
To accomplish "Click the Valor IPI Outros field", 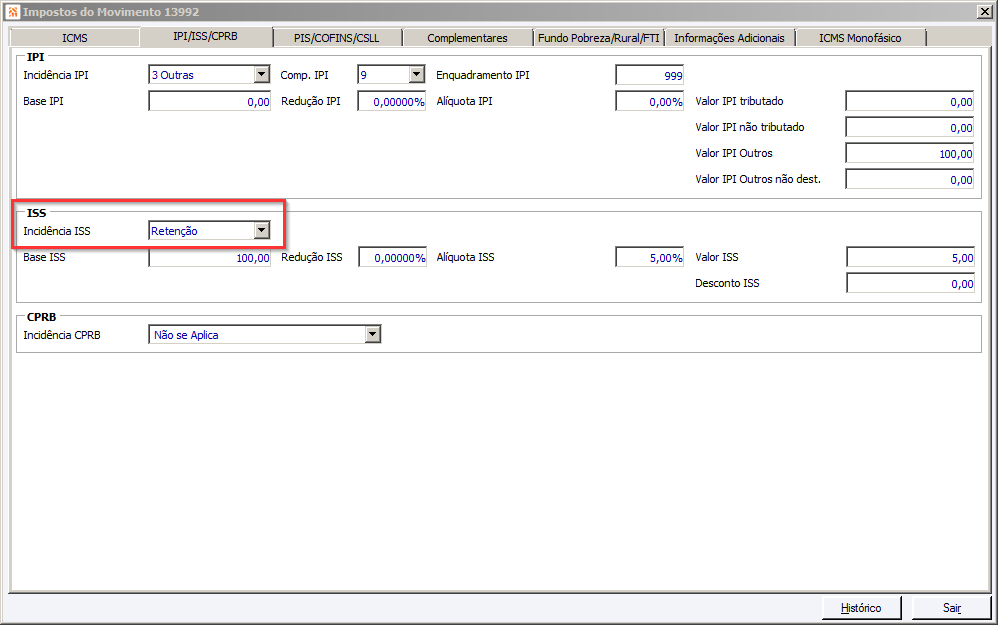I will (910, 153).
